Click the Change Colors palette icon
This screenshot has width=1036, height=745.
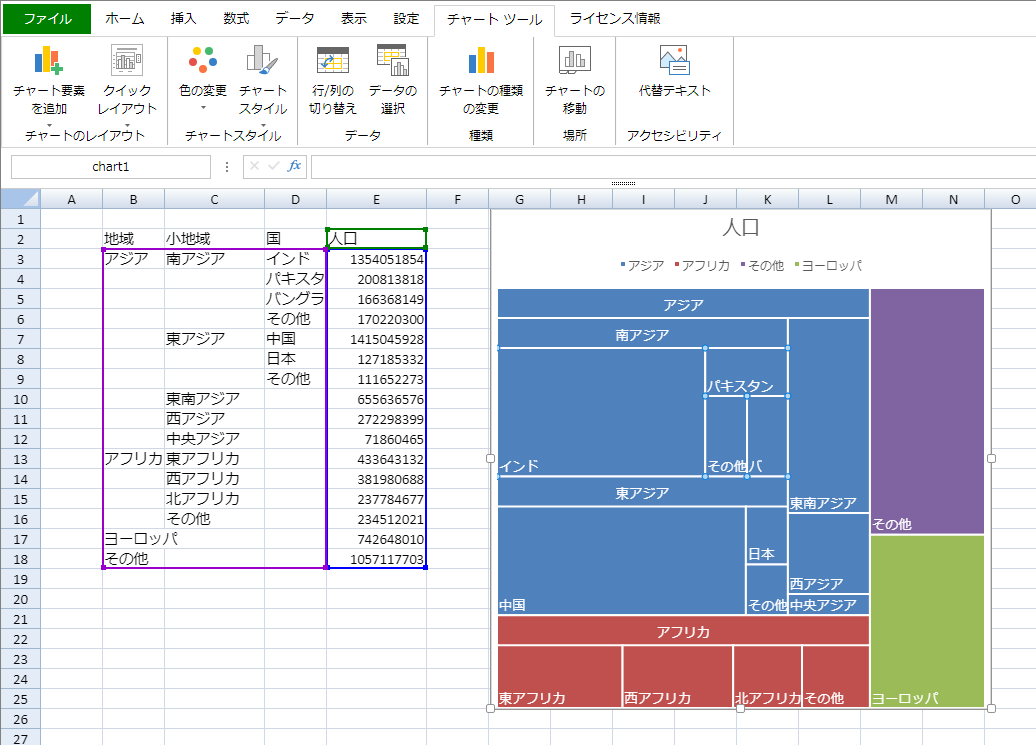[x=203, y=61]
